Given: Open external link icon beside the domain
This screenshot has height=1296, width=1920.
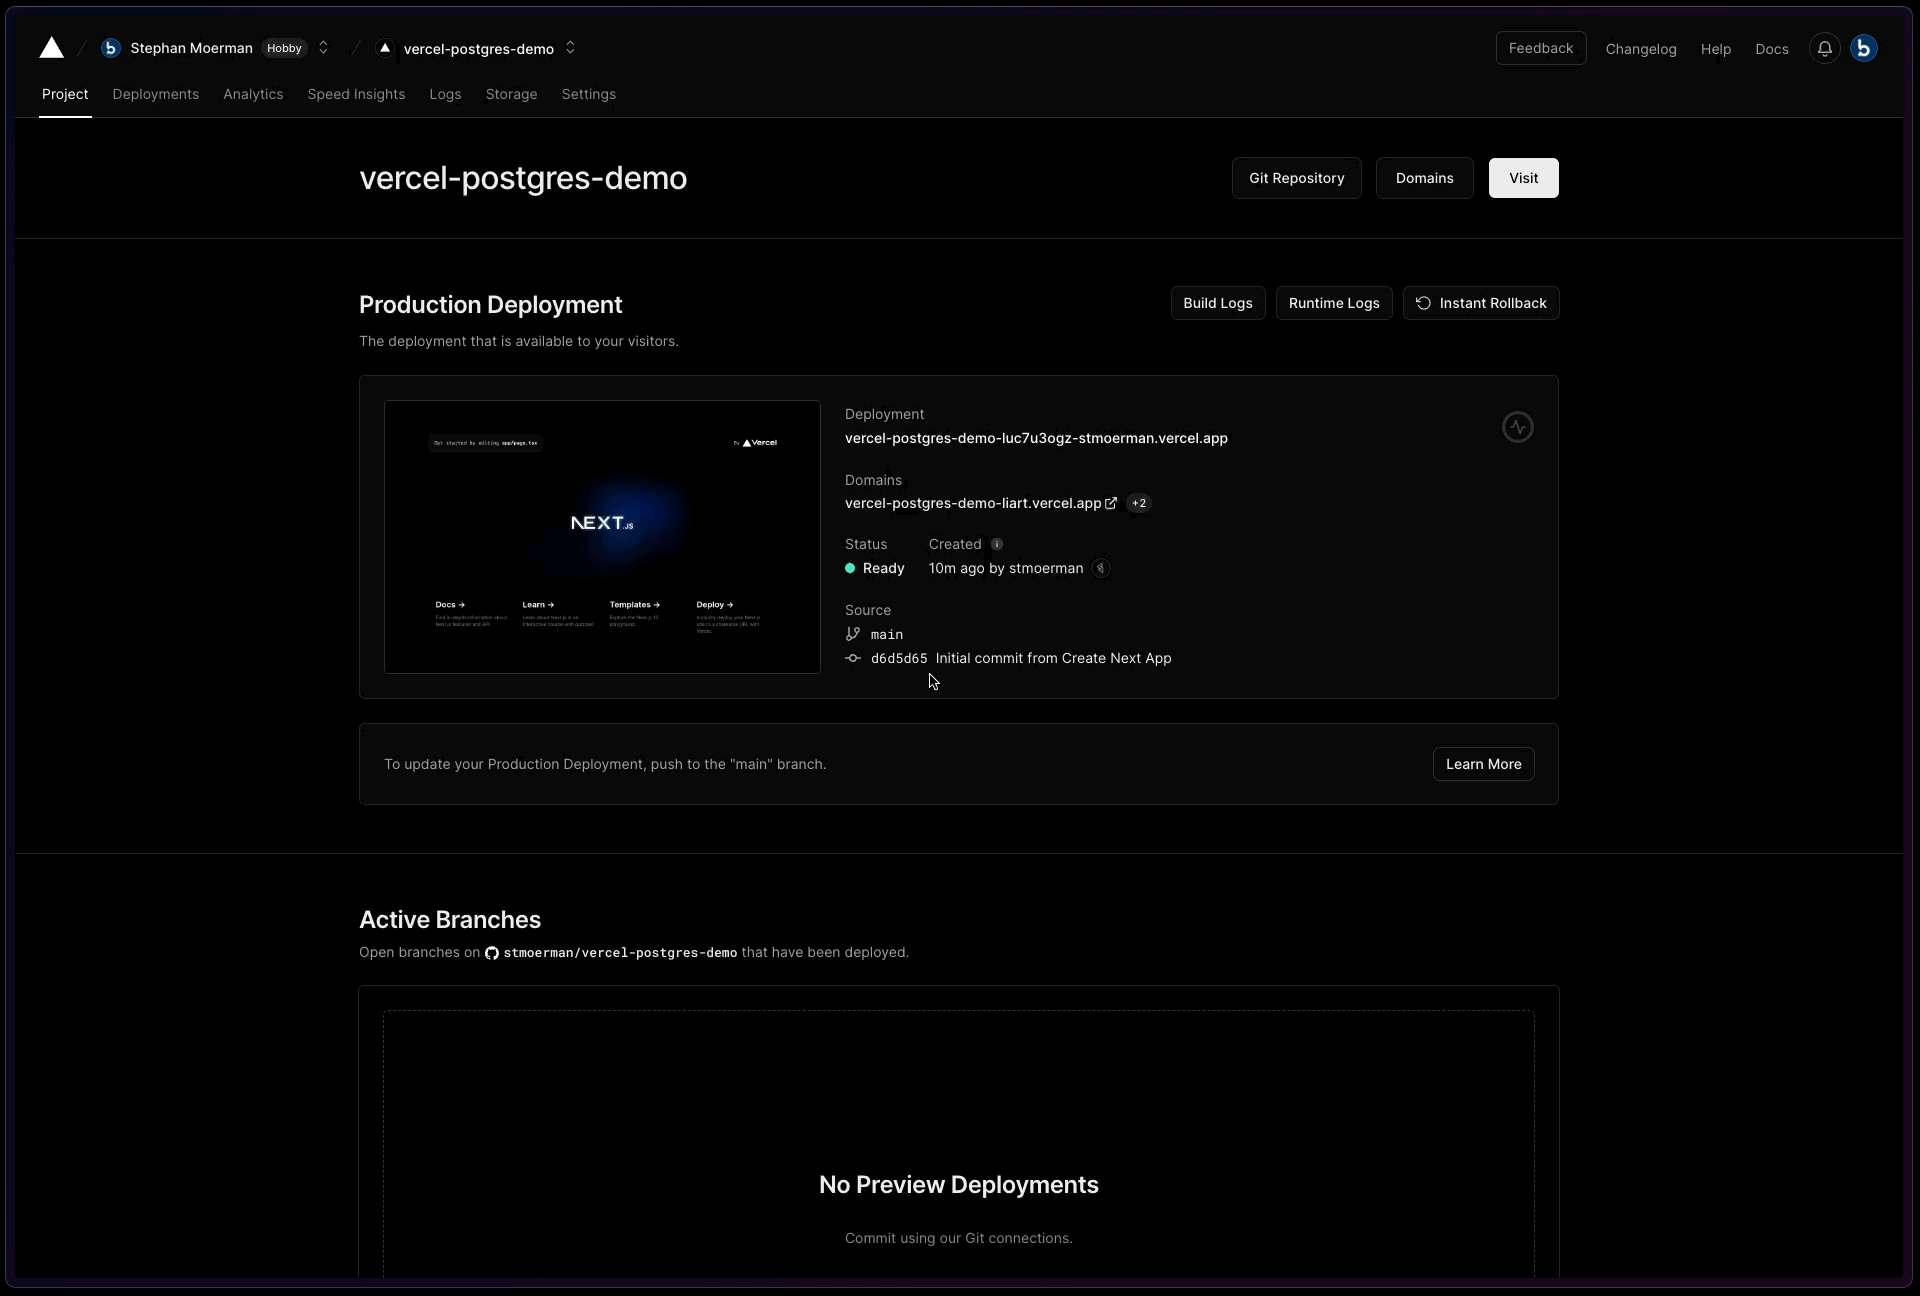Looking at the screenshot, I should click(x=1111, y=504).
